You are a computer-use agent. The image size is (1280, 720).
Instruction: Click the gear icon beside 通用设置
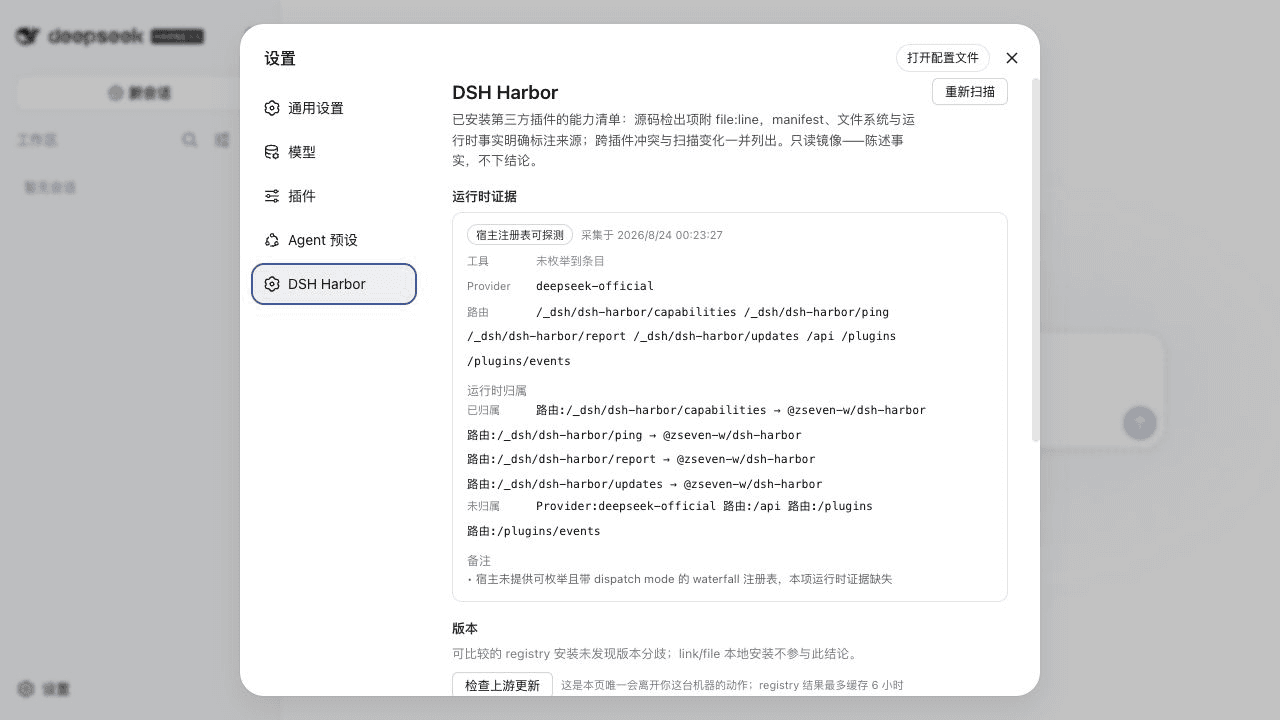(x=272, y=108)
